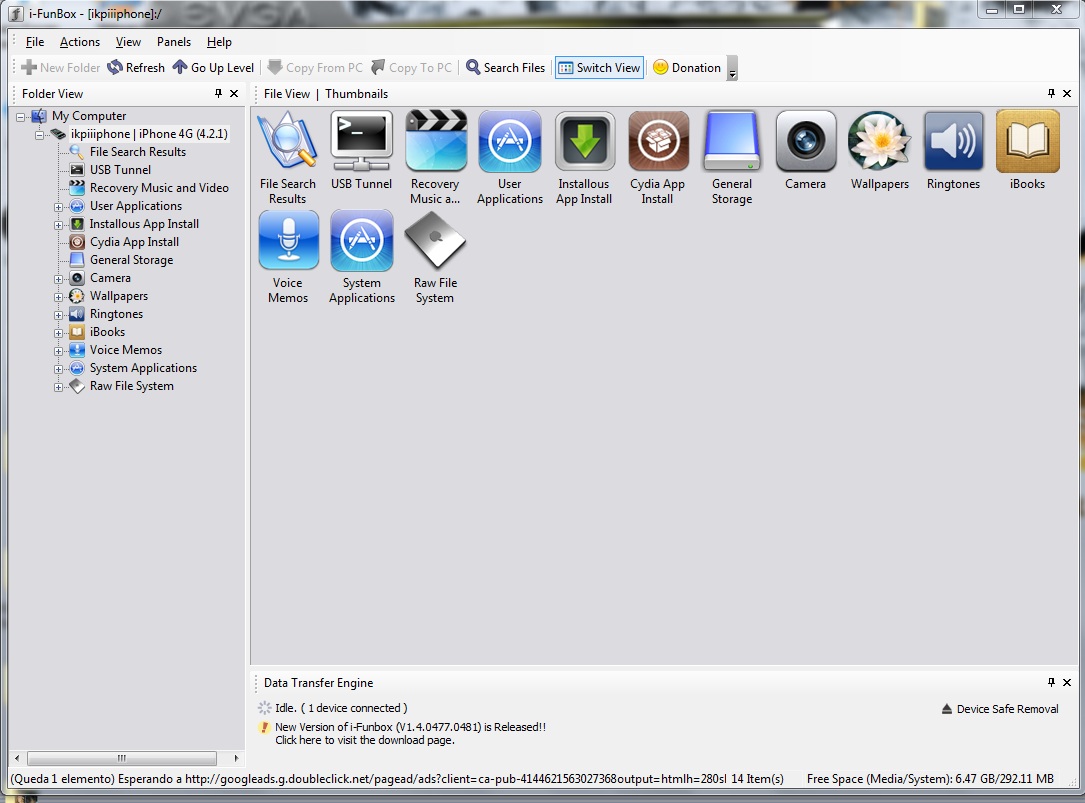Collapse the My Computer tree node

click(x=21, y=117)
